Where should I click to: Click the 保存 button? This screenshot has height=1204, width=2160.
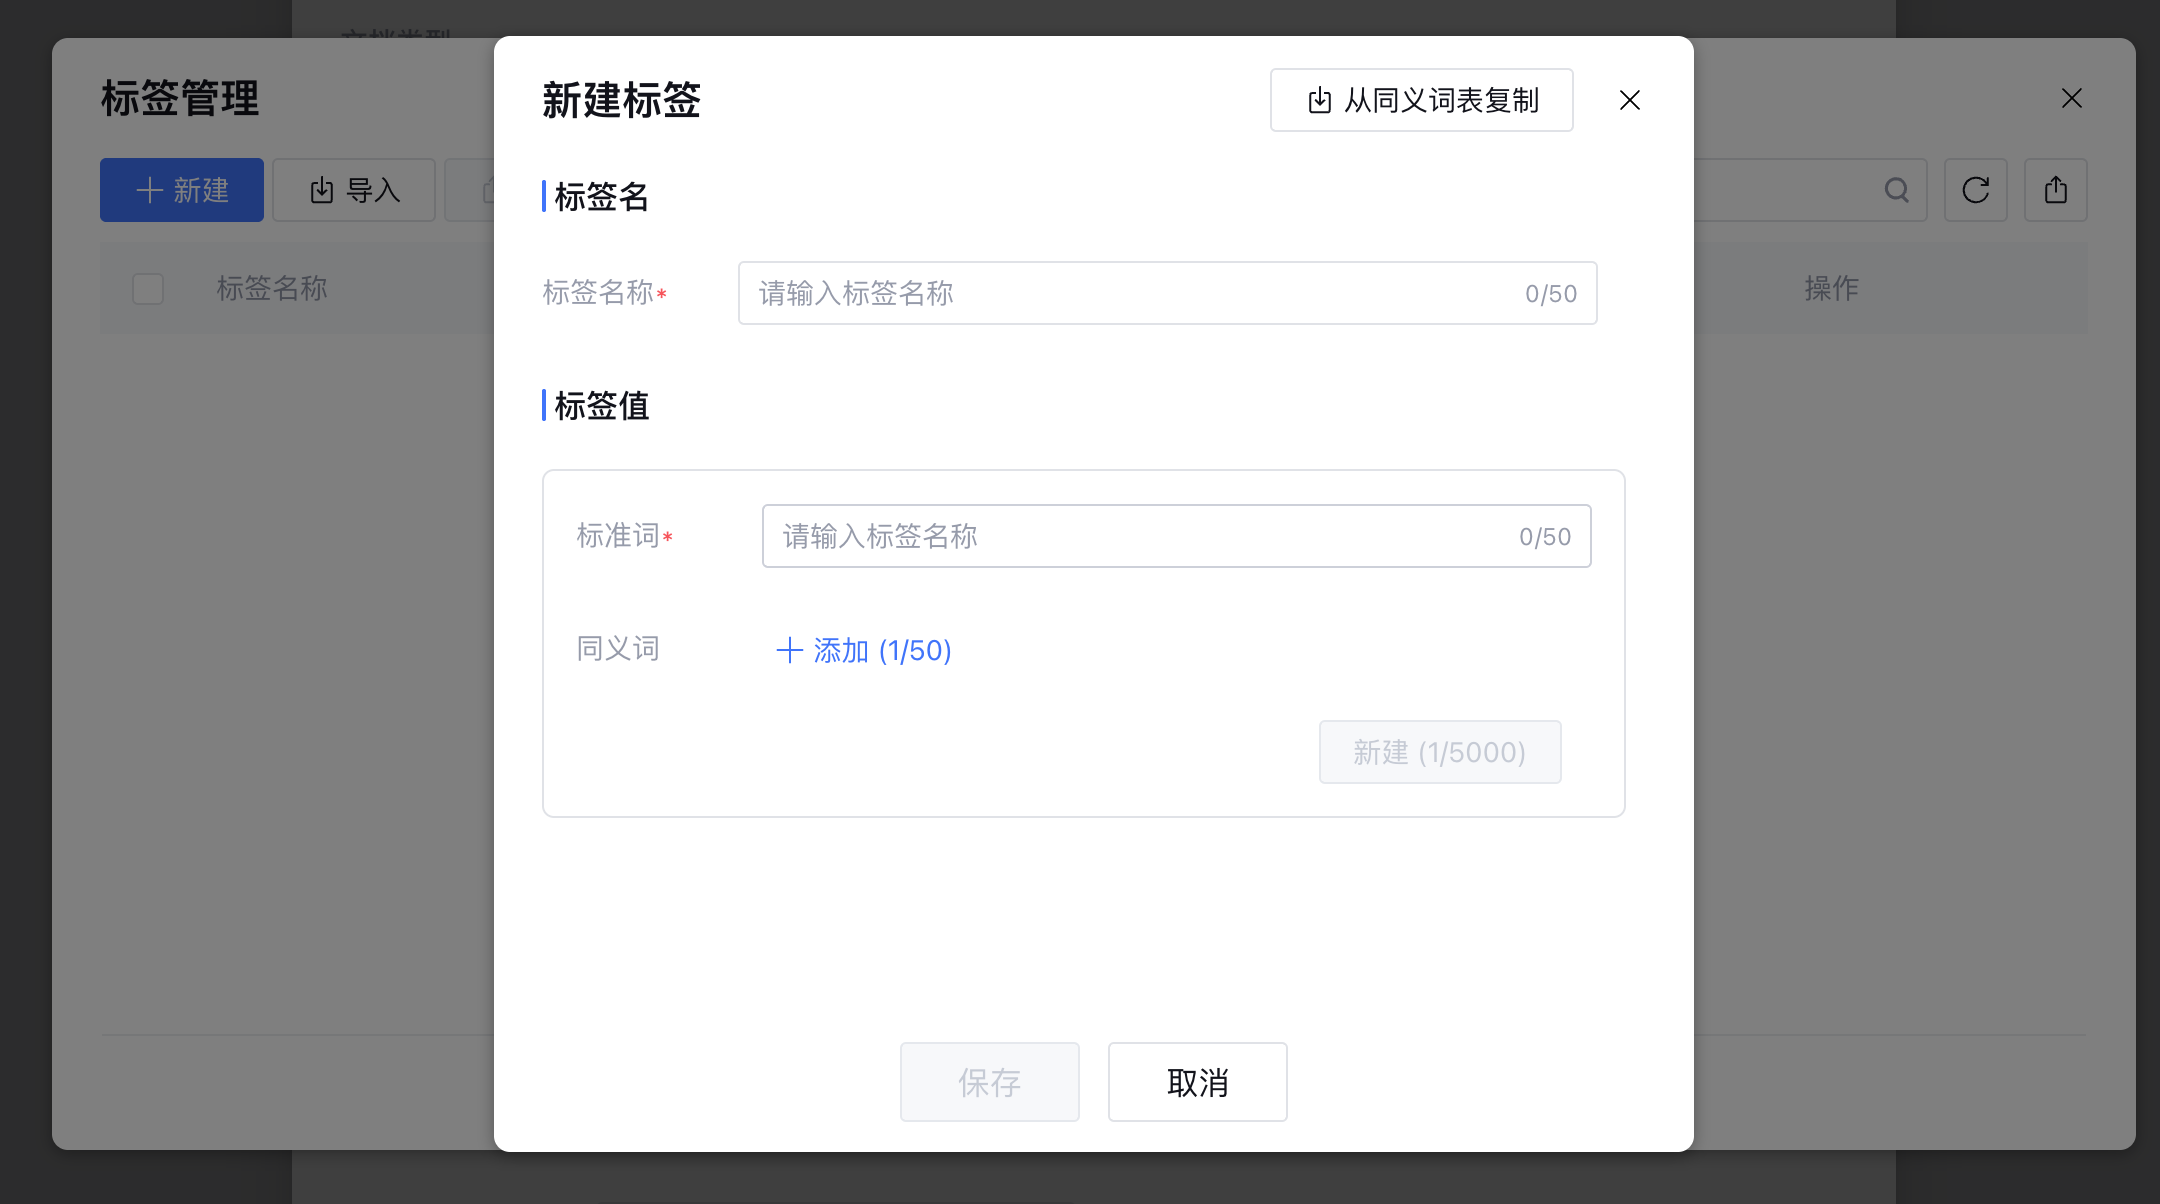(989, 1082)
